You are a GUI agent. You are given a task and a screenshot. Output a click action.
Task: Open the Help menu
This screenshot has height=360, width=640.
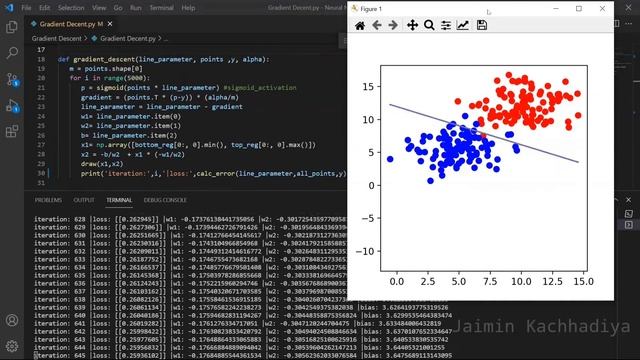[188, 8]
